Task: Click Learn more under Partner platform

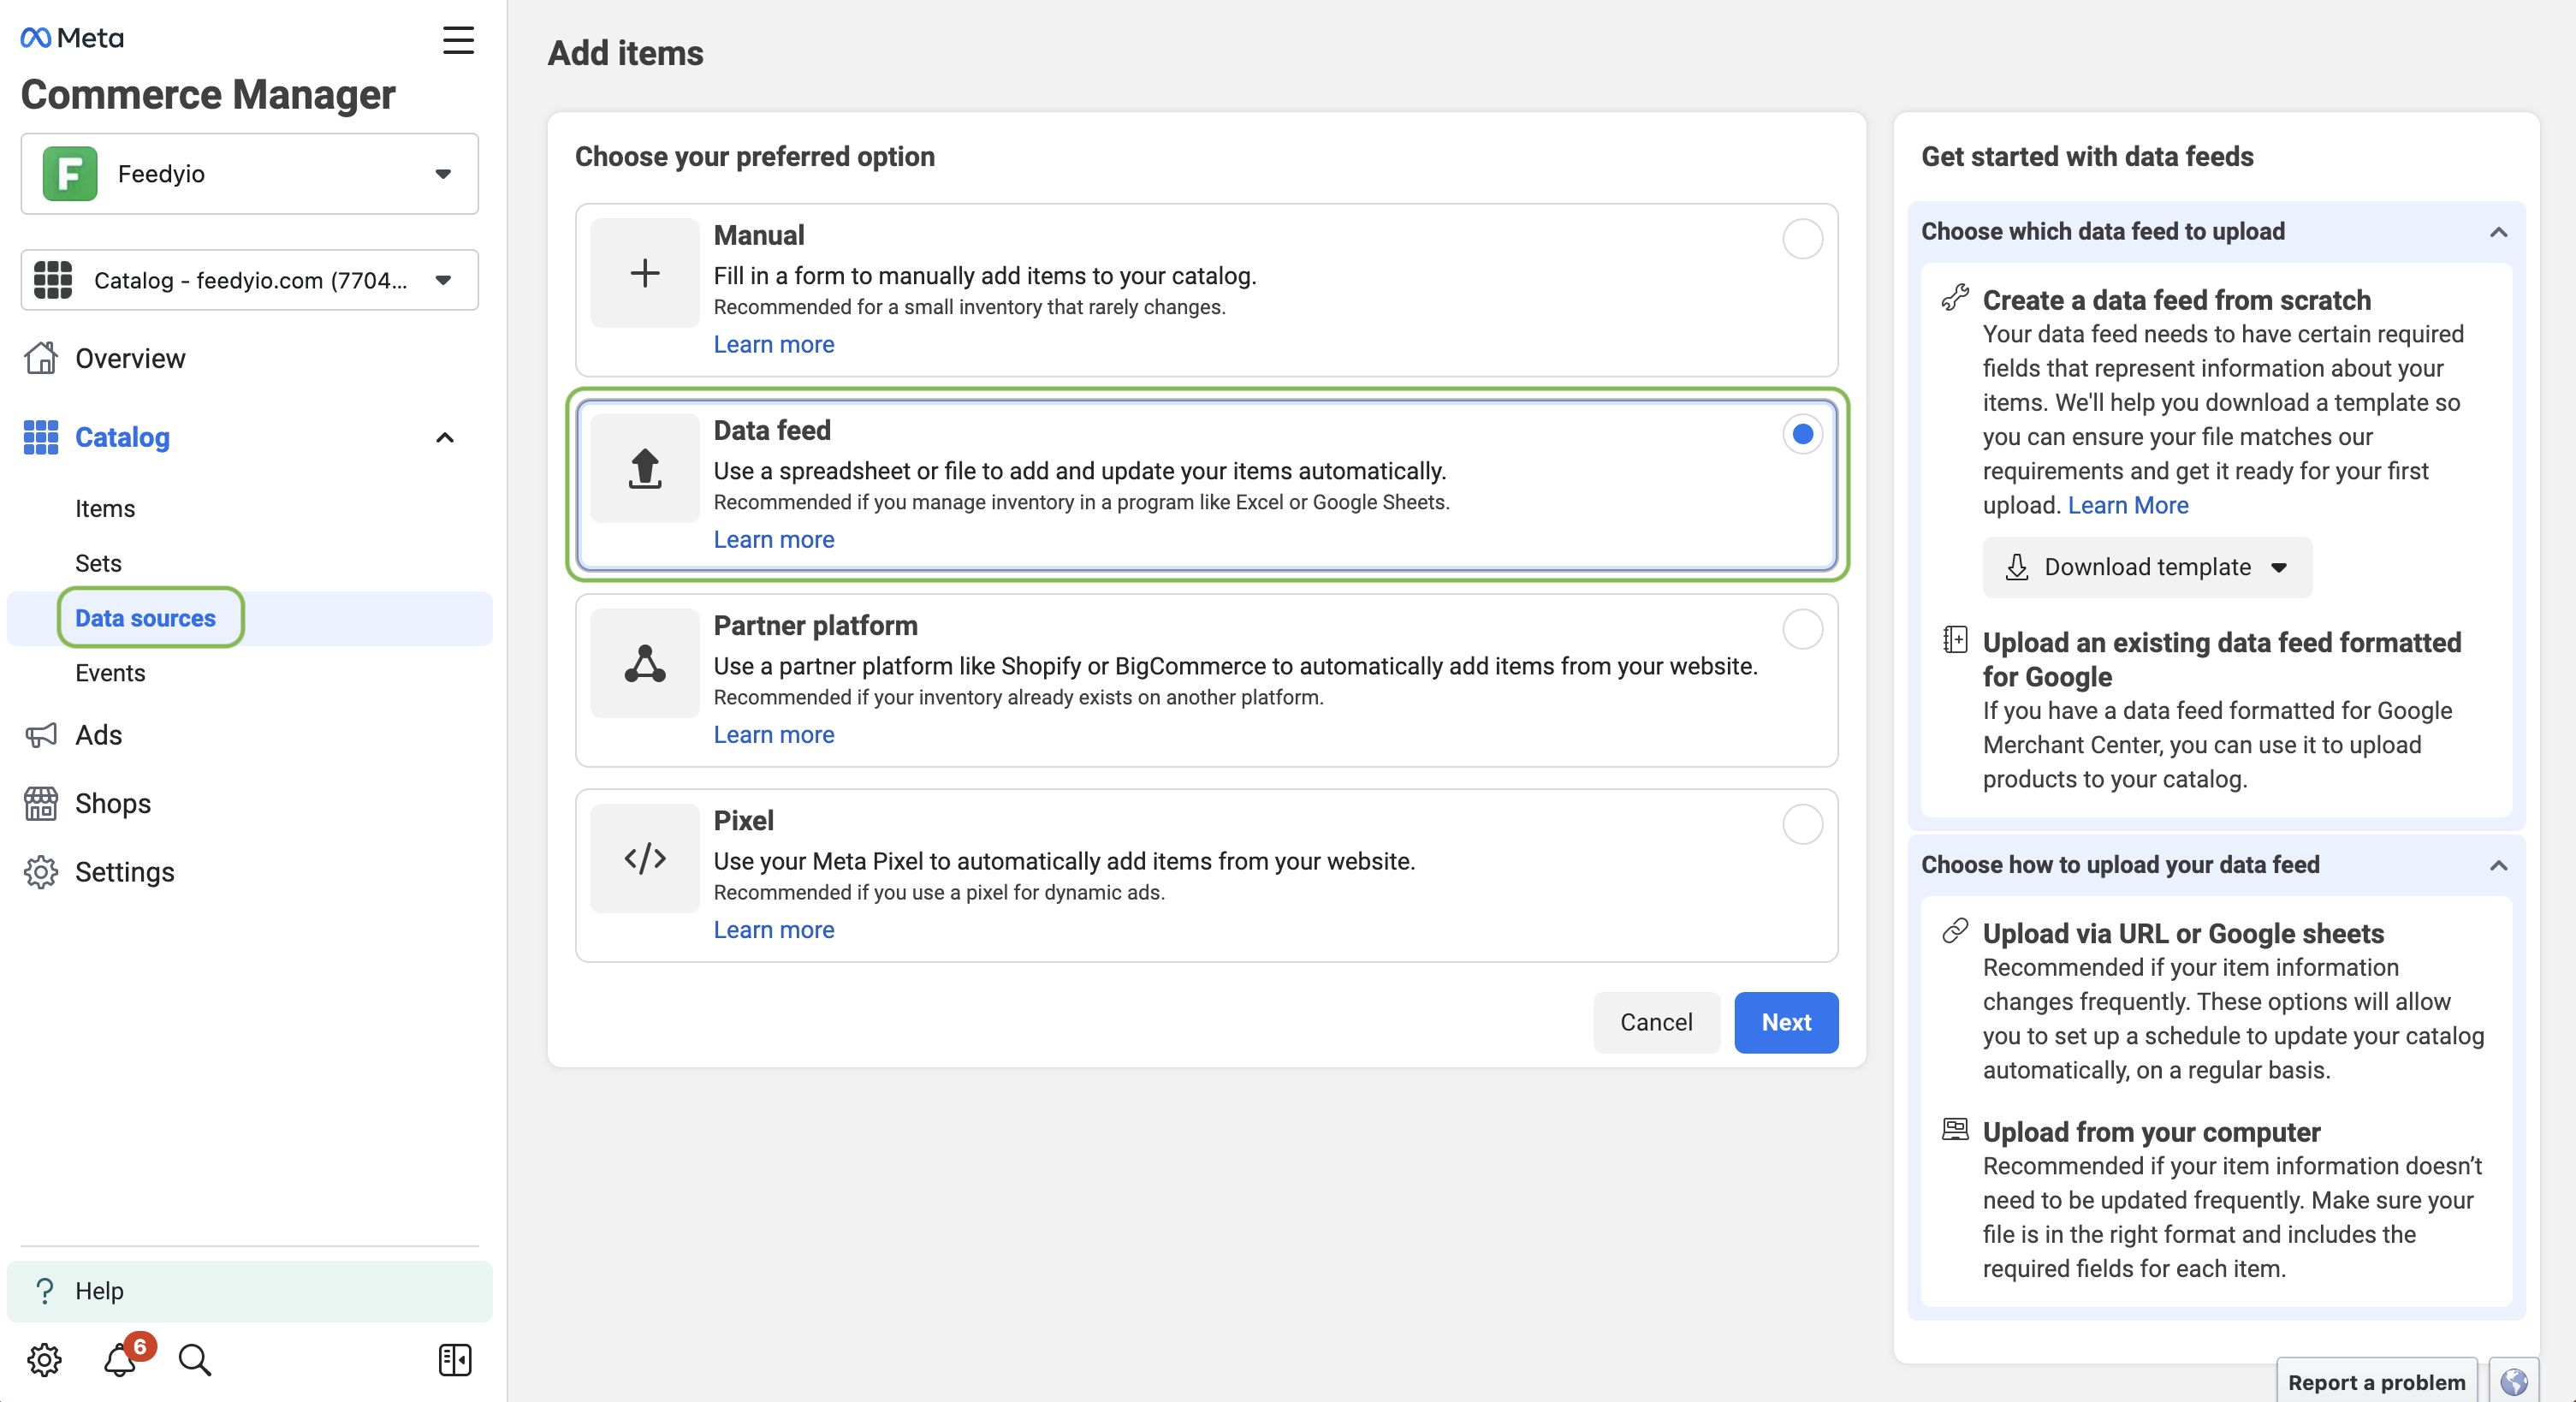Action: point(774,734)
